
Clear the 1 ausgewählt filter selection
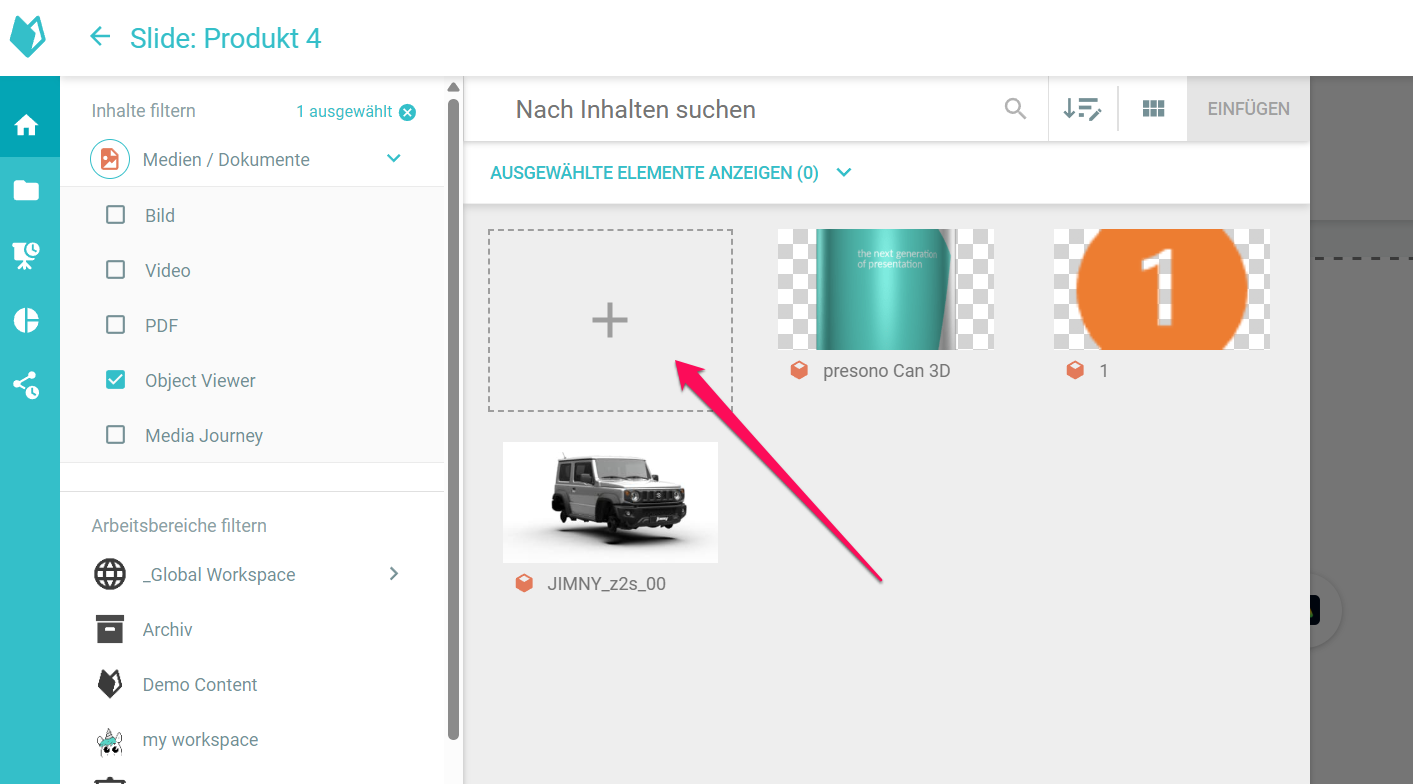(407, 112)
